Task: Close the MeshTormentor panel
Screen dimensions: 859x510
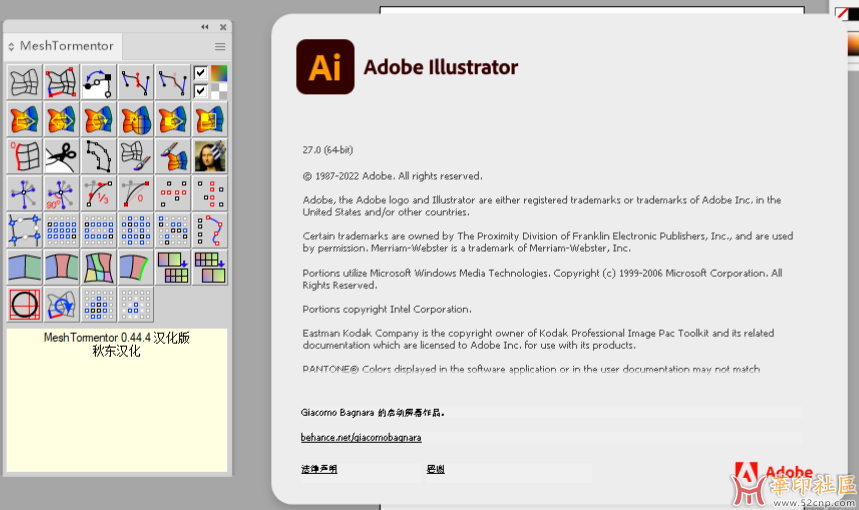Action: pyautogui.click(x=223, y=27)
